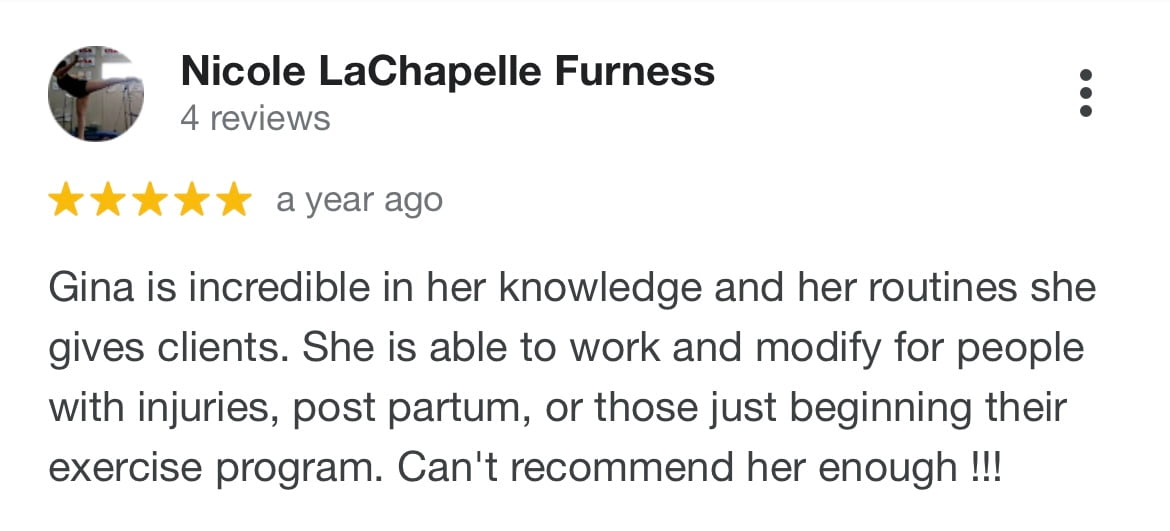Click the 'a year ago' timestamp
Viewport: 1170px width, 531px height.
tap(360, 201)
